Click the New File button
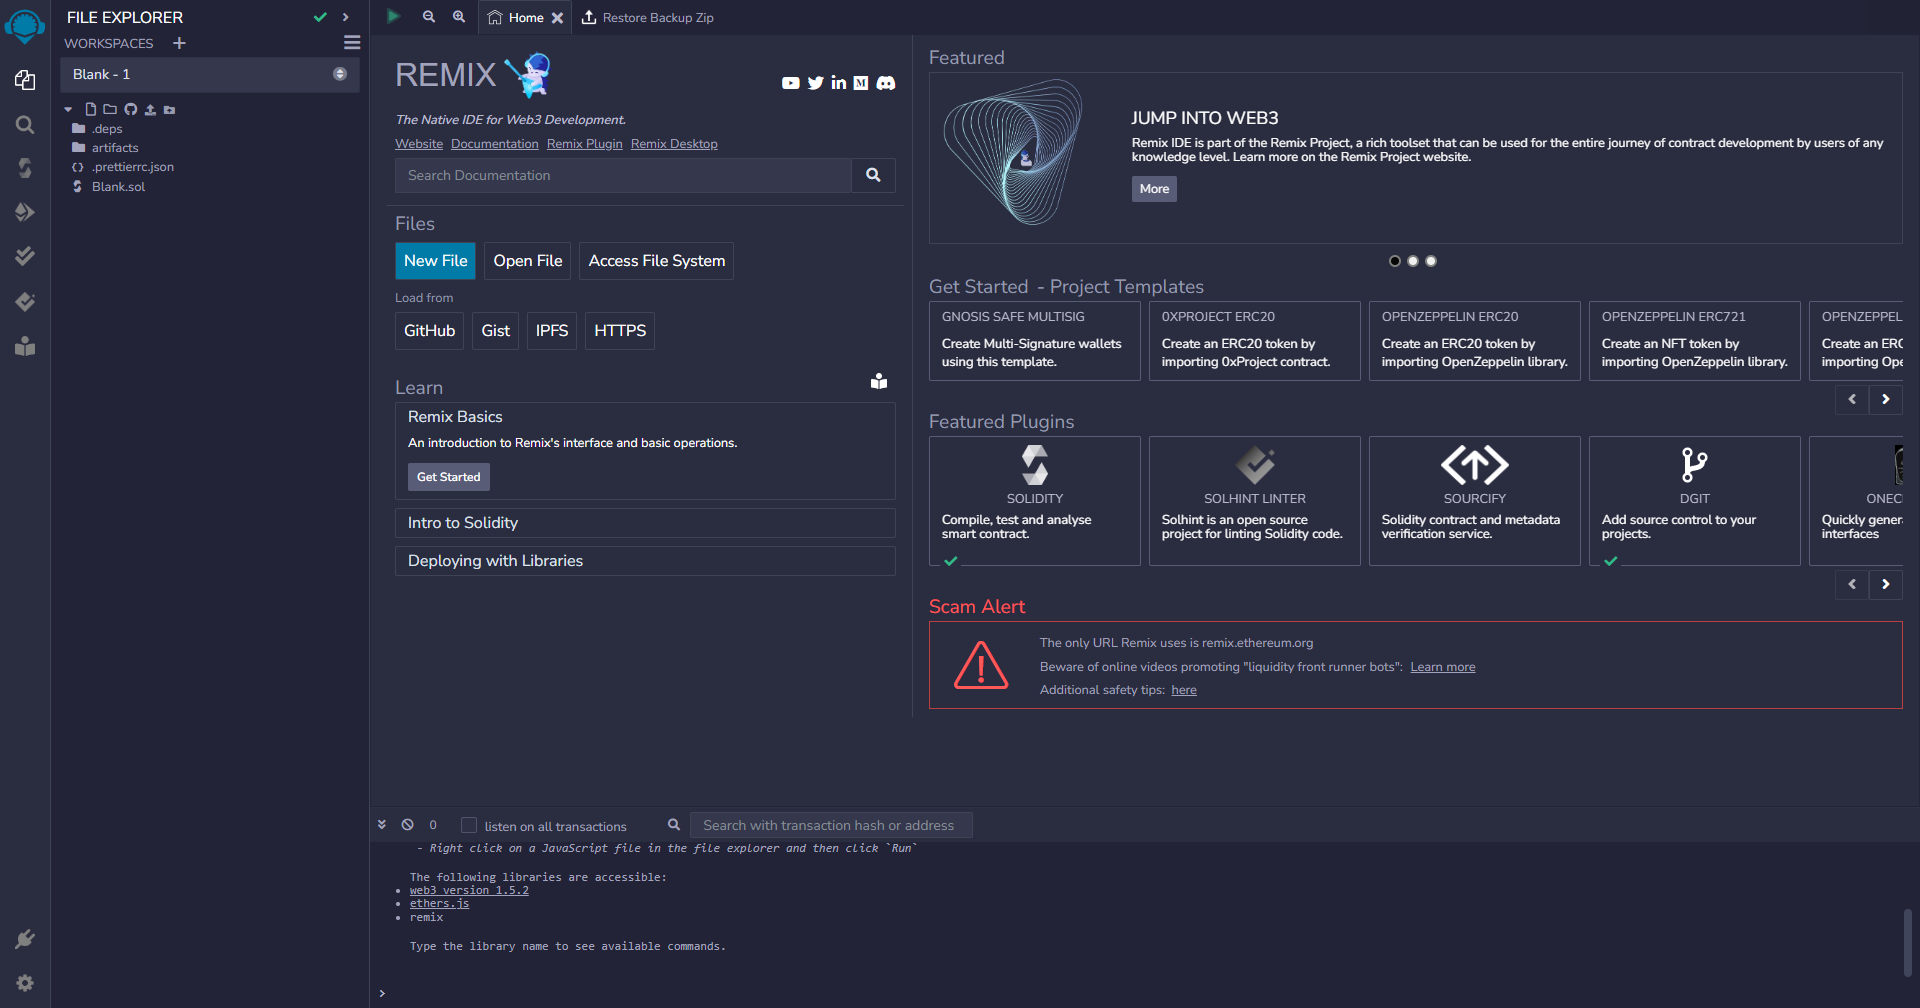1920x1008 pixels. coord(435,261)
